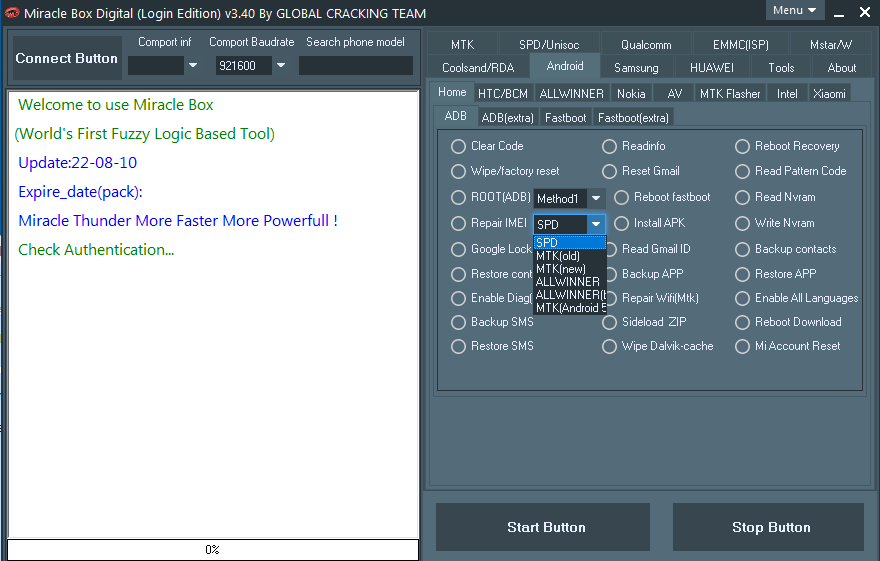Viewport: 880px width, 561px height.
Task: Select the Install APK radio button
Action: tap(621, 223)
